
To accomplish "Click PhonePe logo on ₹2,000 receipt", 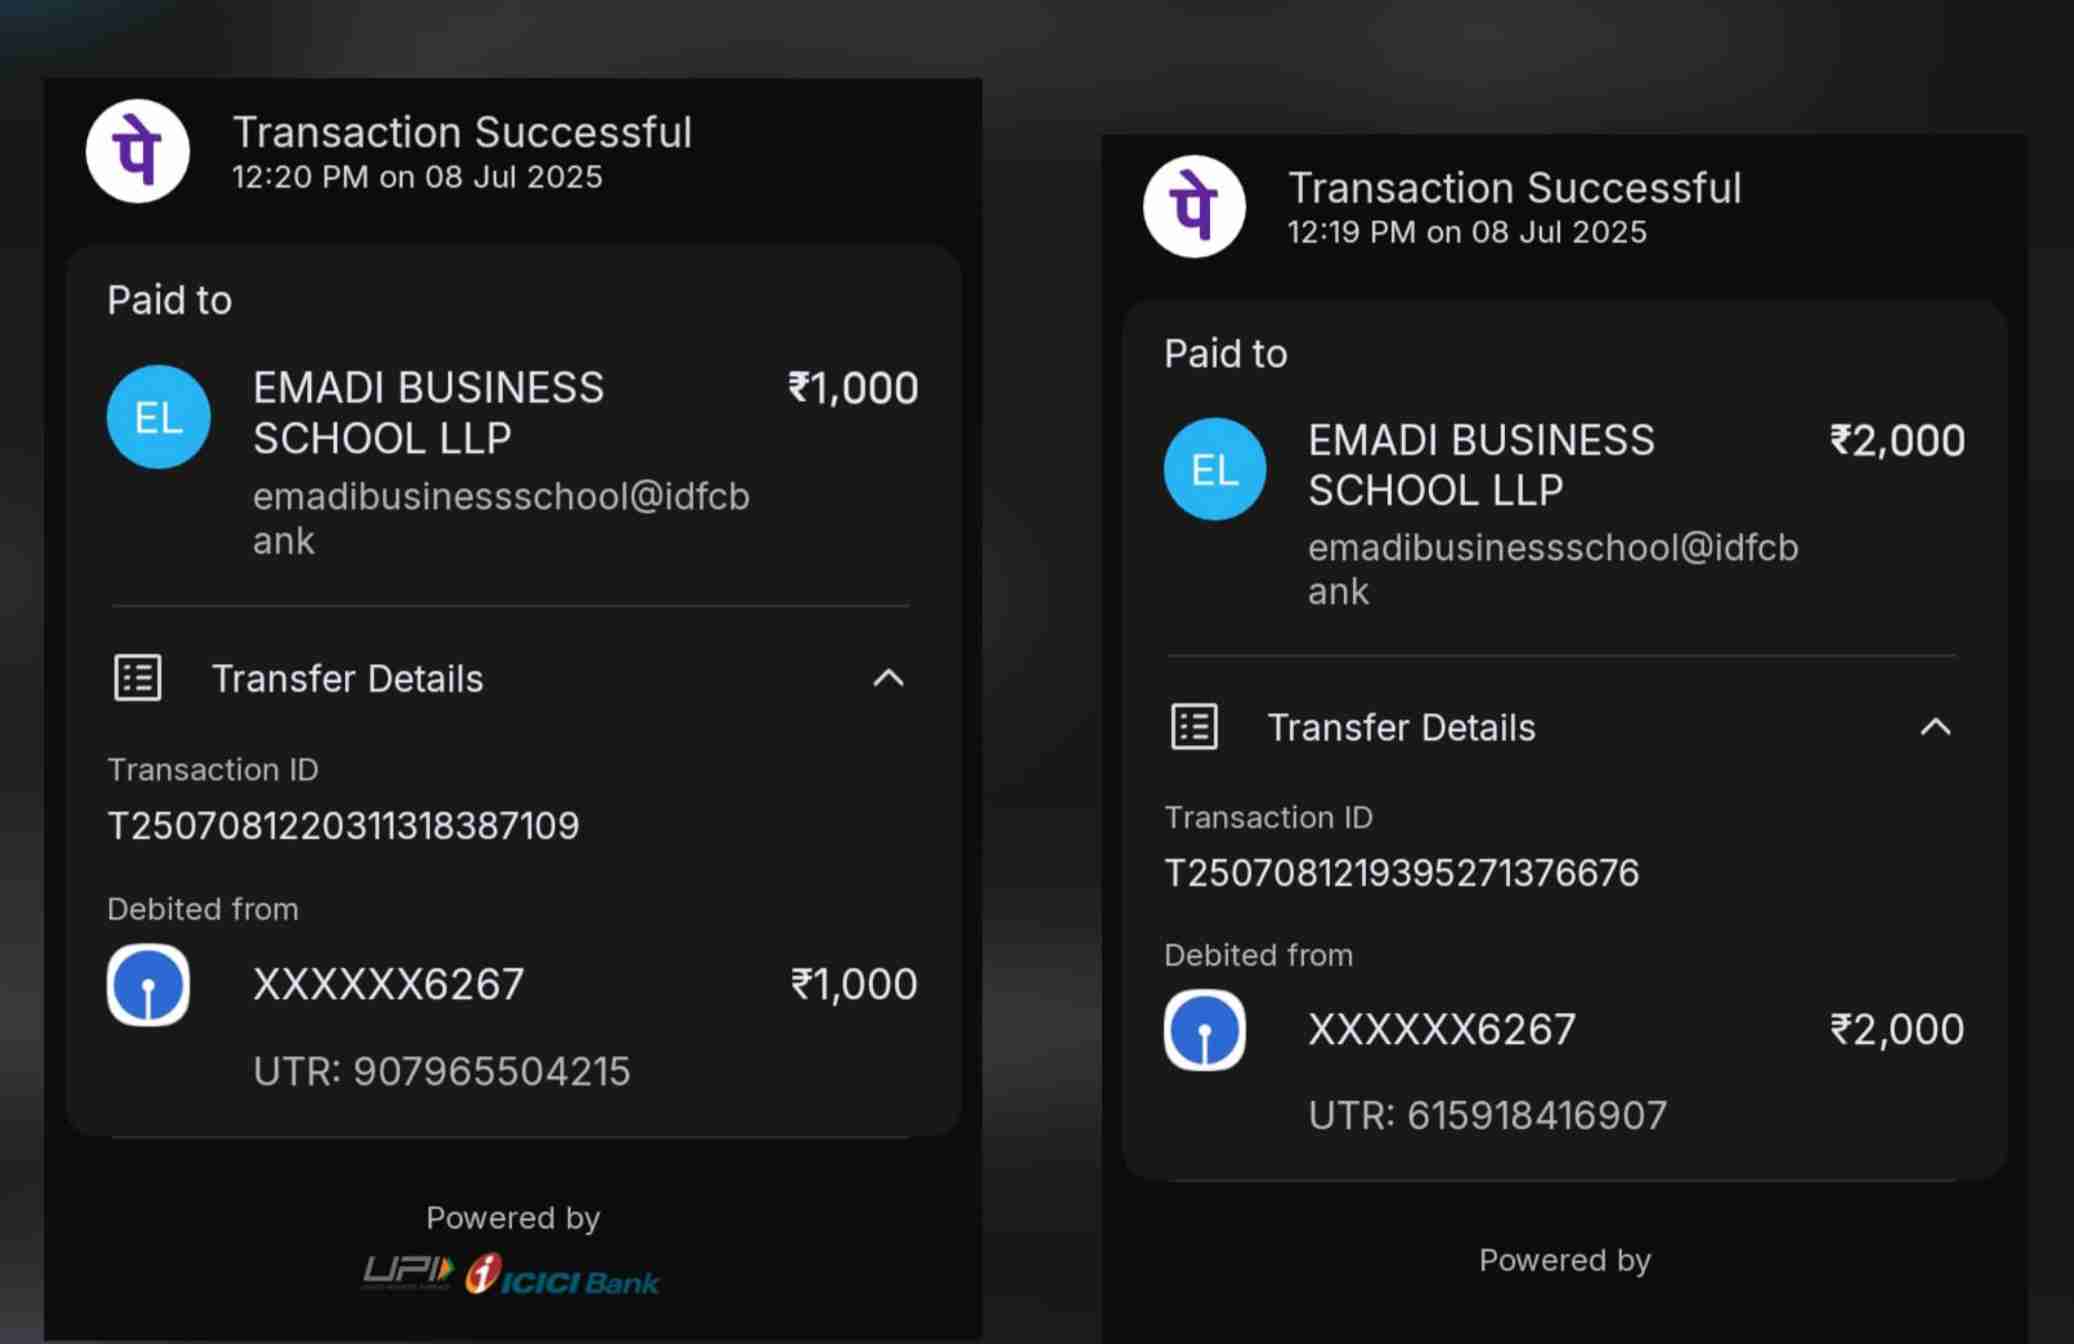I will coord(1194,207).
